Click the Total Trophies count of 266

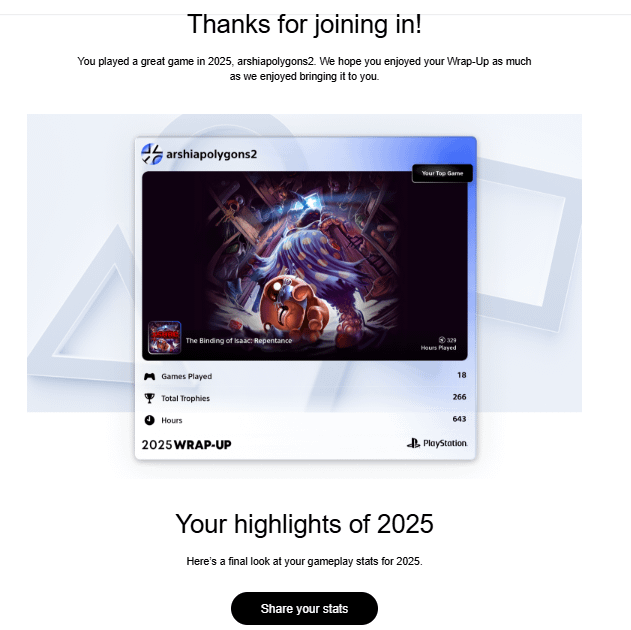point(459,397)
